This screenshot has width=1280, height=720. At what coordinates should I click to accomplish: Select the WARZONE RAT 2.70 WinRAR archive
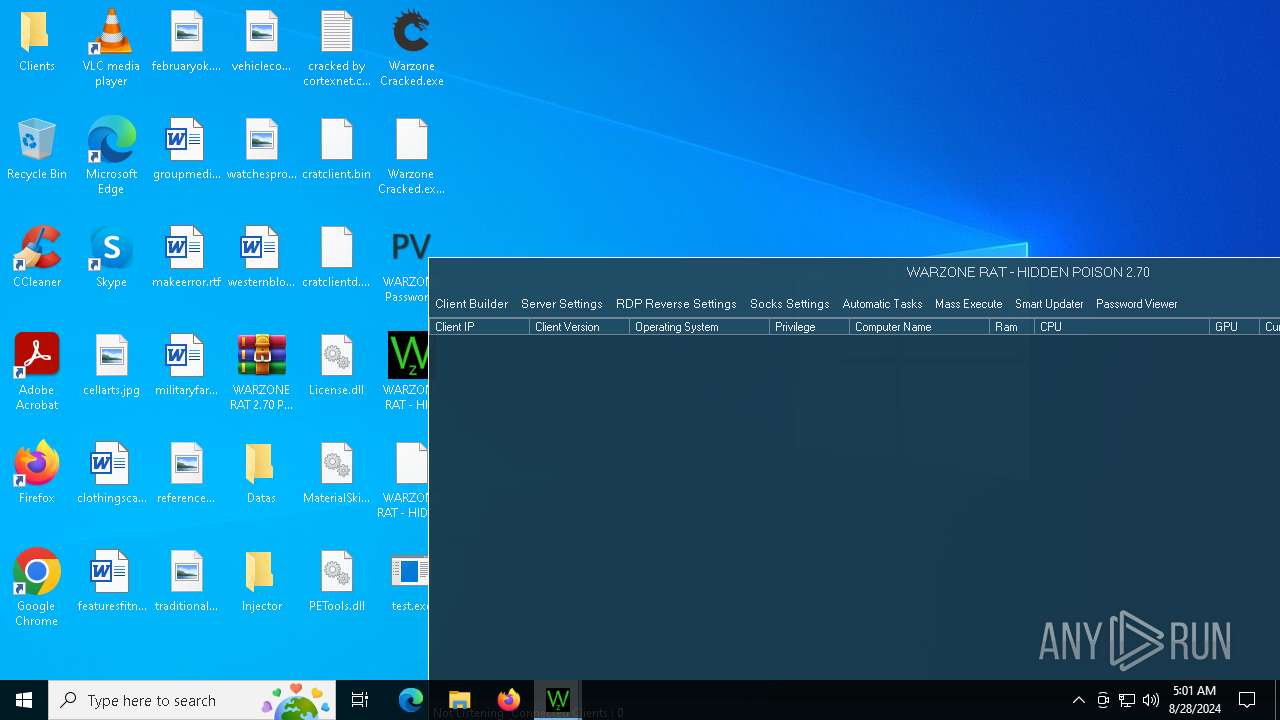[261, 372]
